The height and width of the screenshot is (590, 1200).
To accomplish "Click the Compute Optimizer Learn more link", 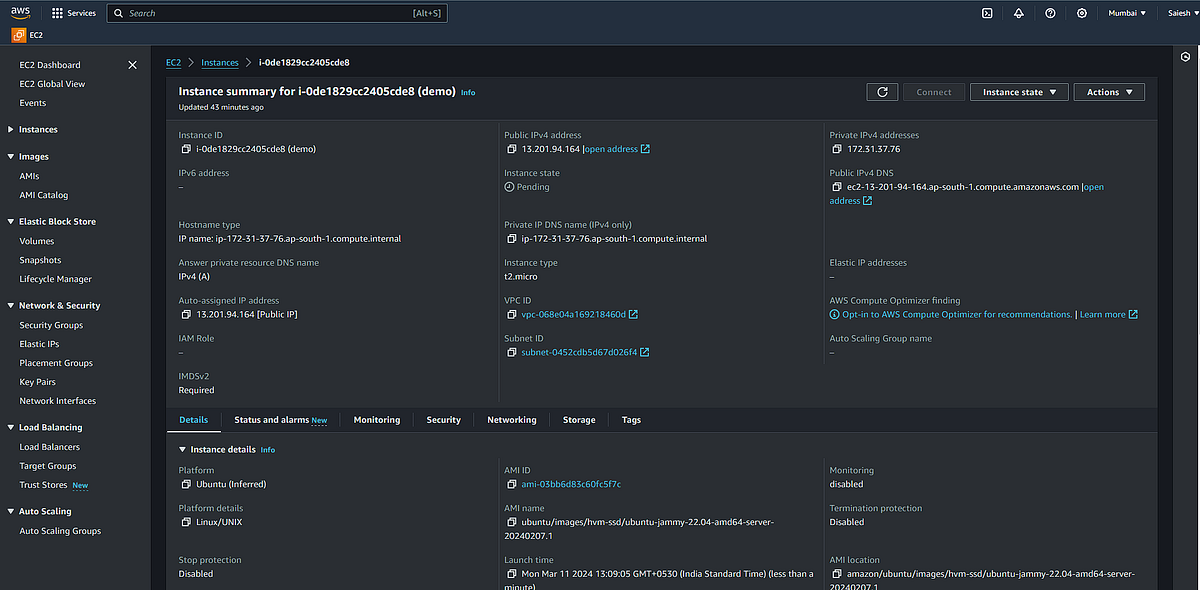I will tap(1102, 314).
